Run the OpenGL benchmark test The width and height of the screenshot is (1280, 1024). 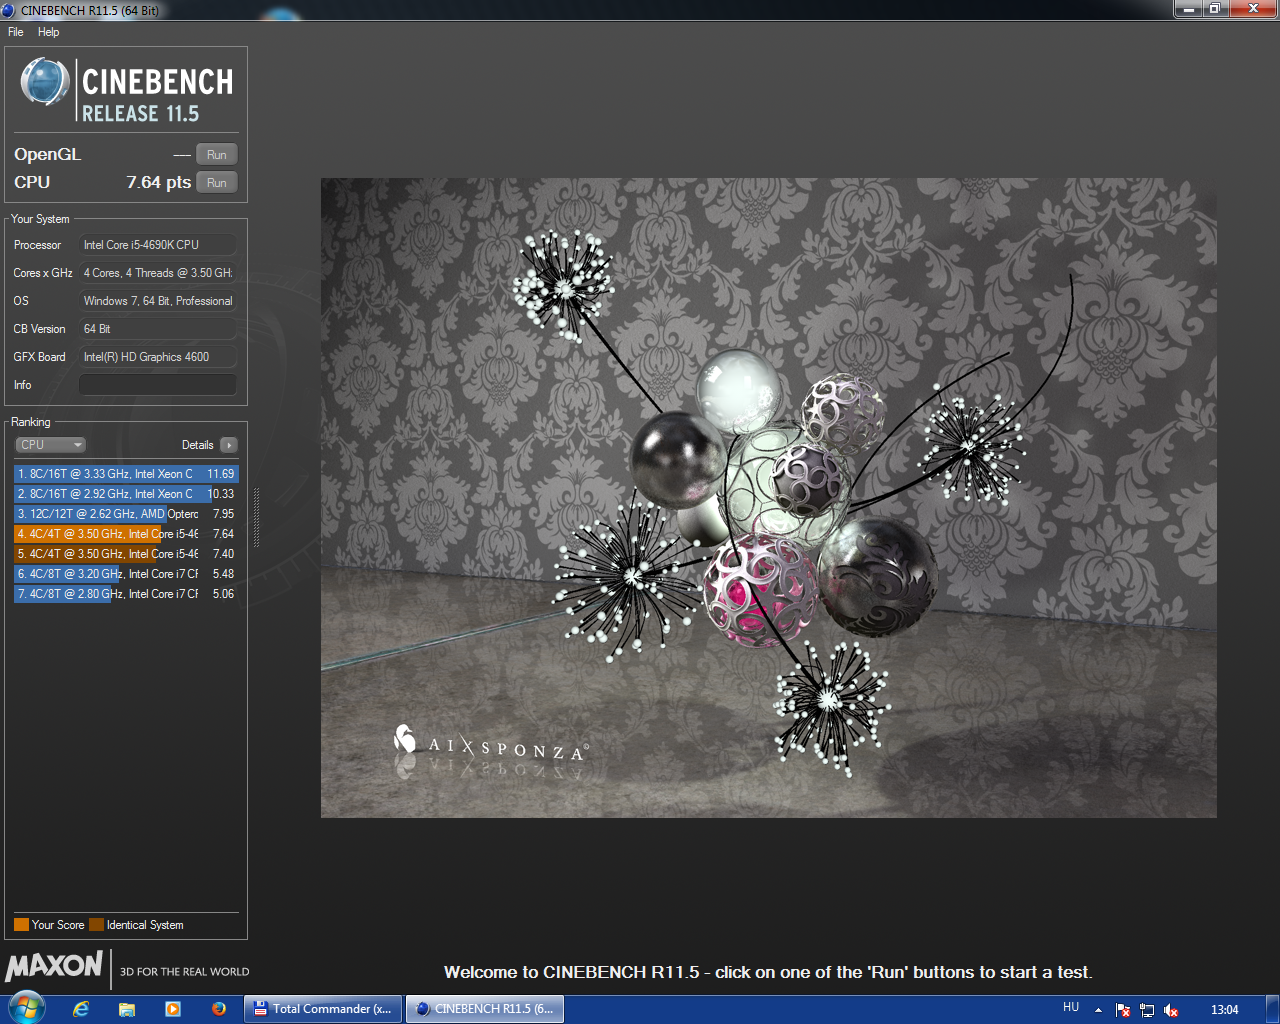click(216, 155)
